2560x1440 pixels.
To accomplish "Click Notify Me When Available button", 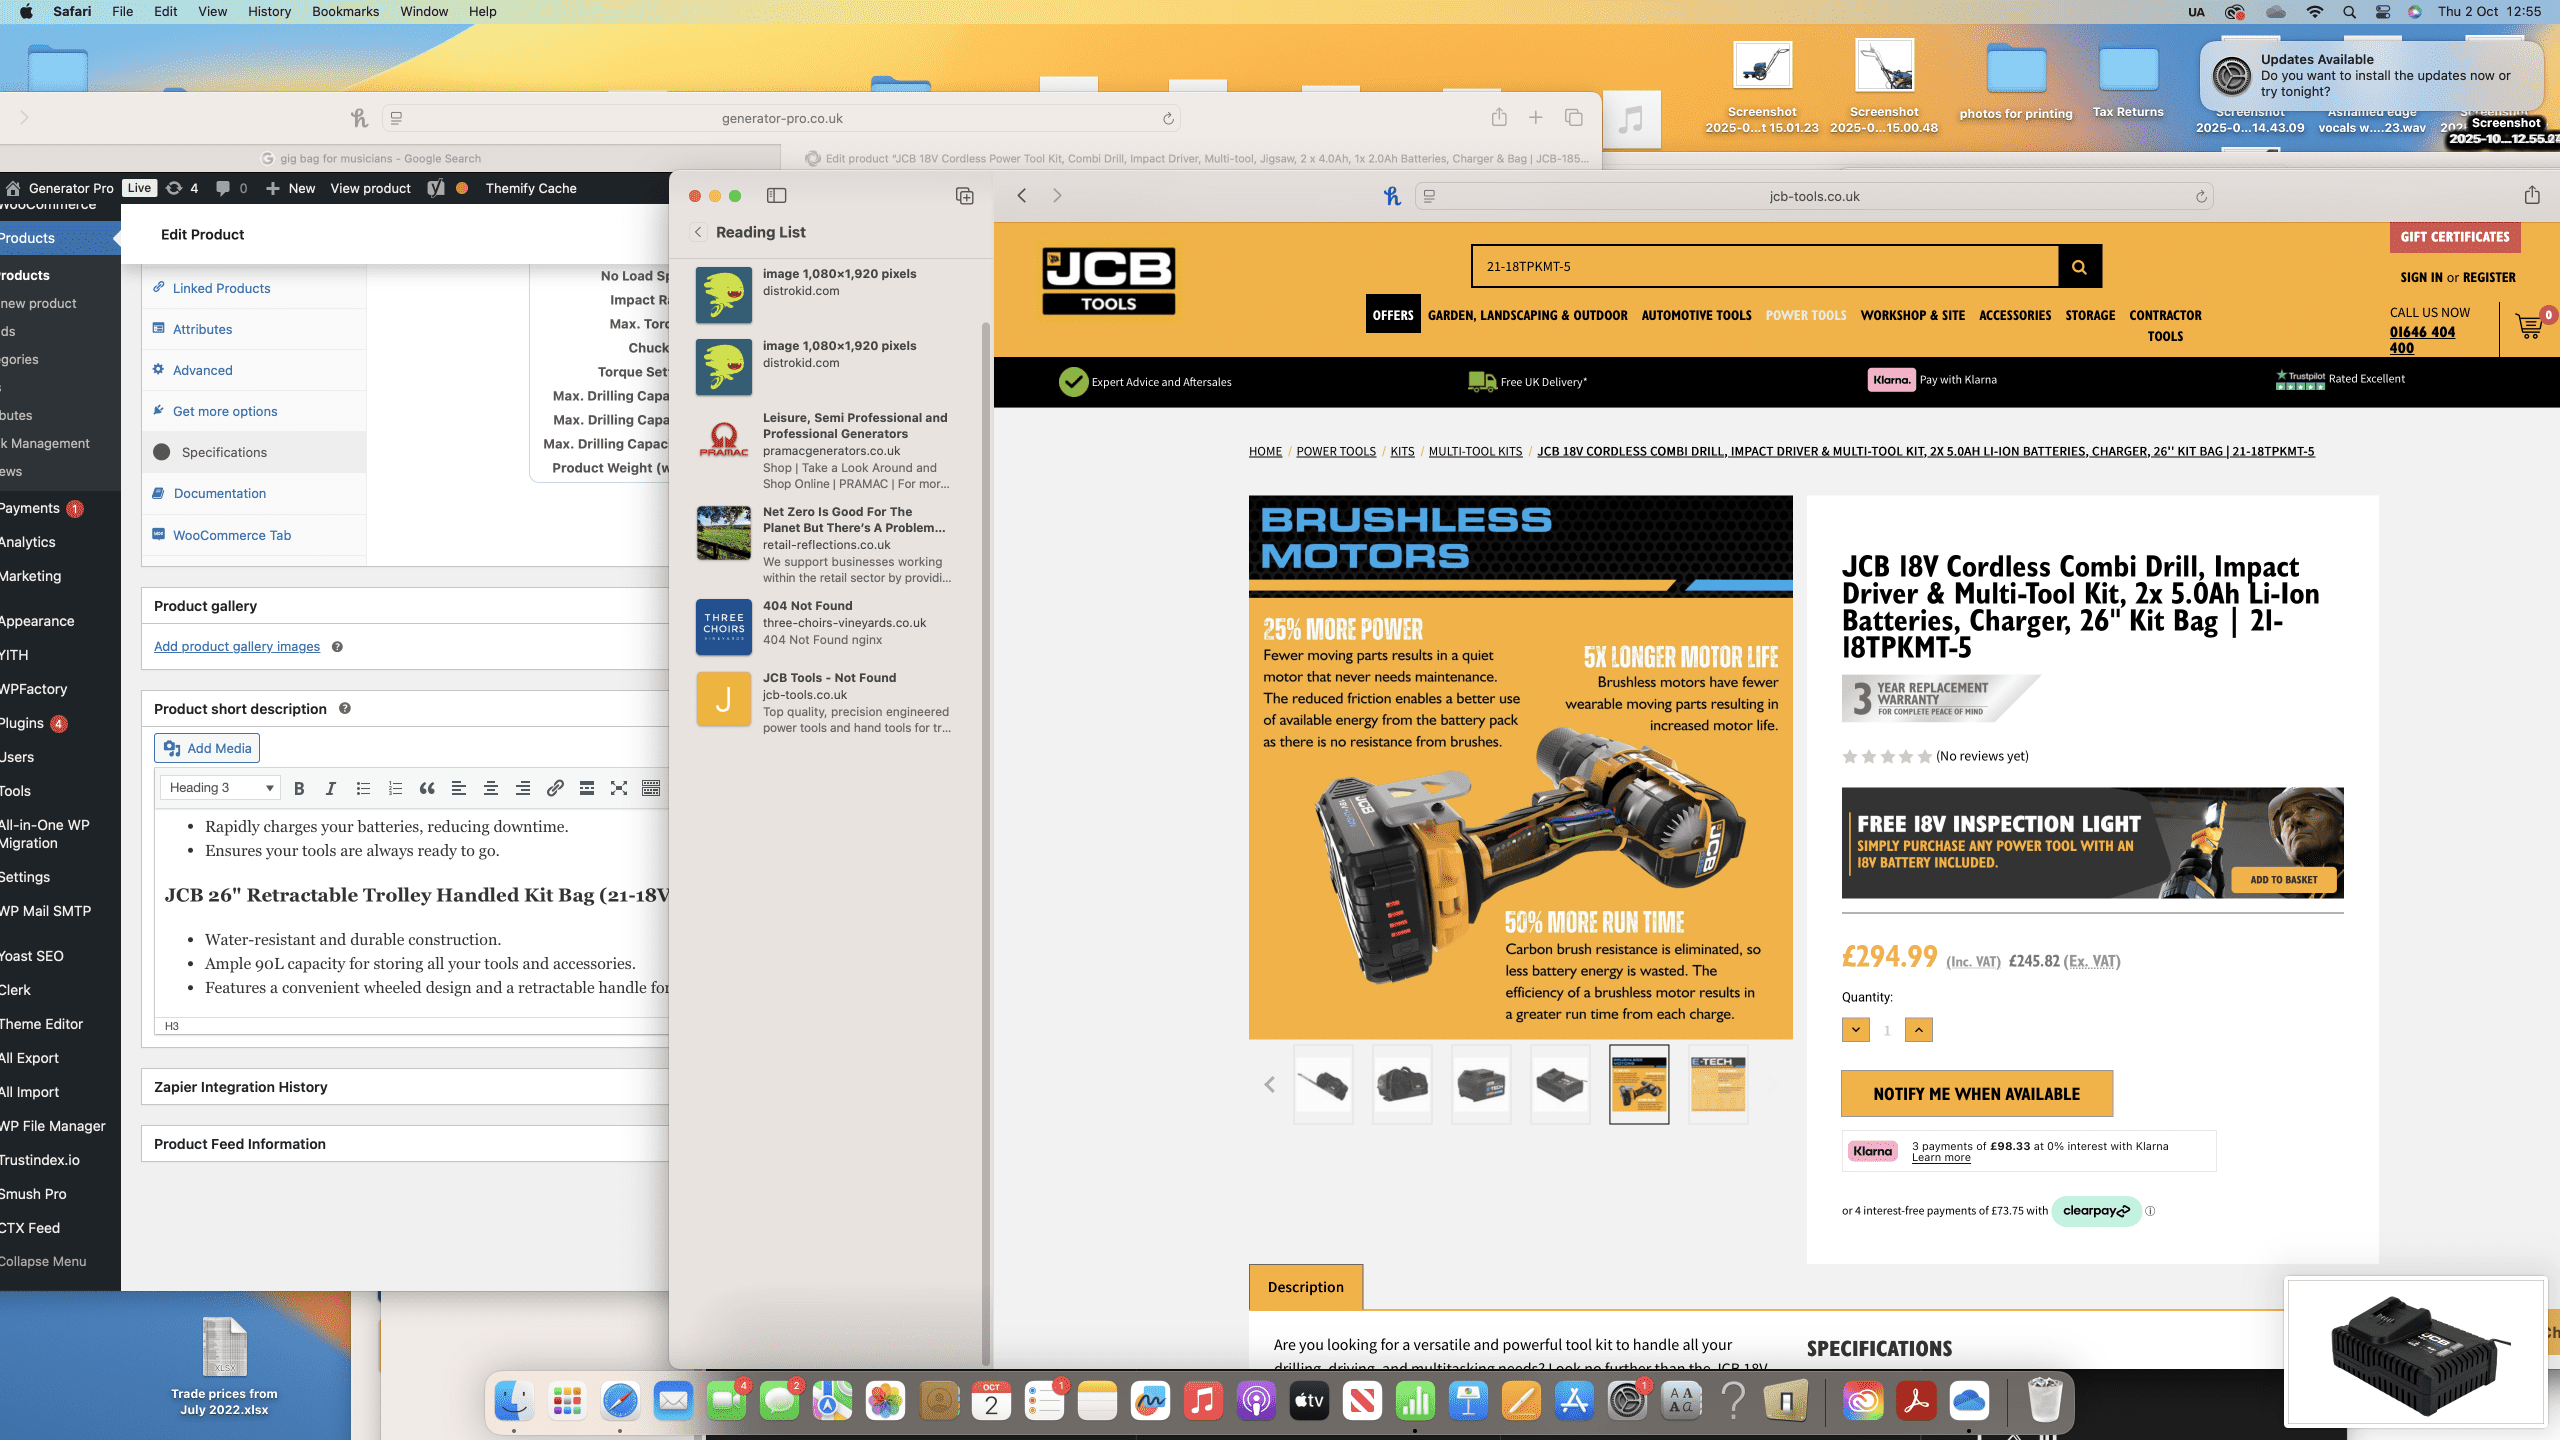I will point(1976,1094).
